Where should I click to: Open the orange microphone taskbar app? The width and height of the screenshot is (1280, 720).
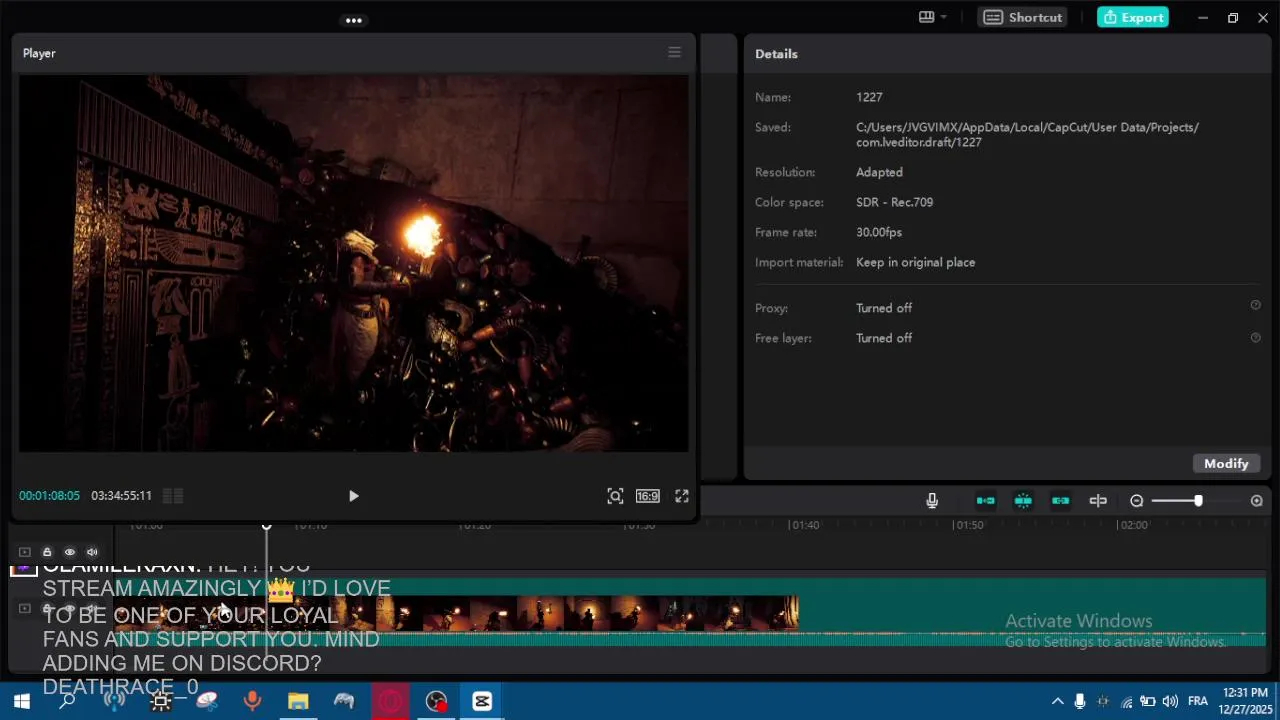[252, 701]
